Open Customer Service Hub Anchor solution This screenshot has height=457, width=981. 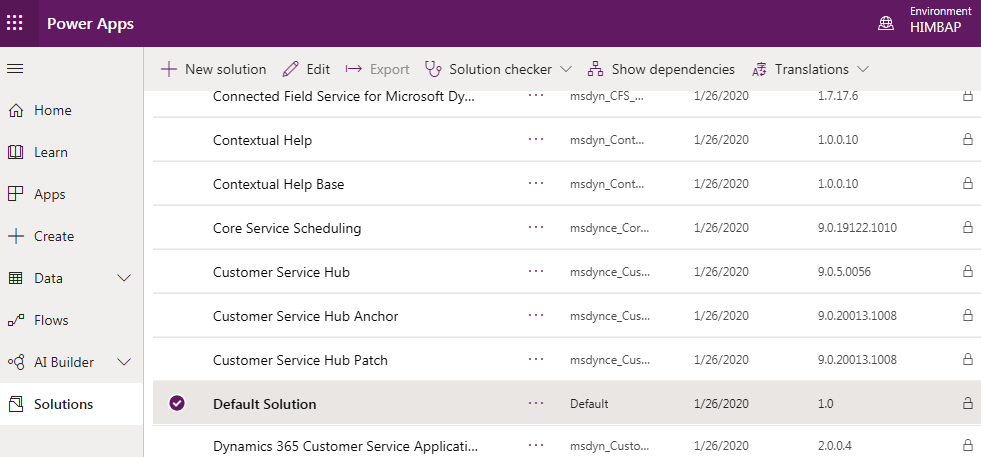click(305, 316)
